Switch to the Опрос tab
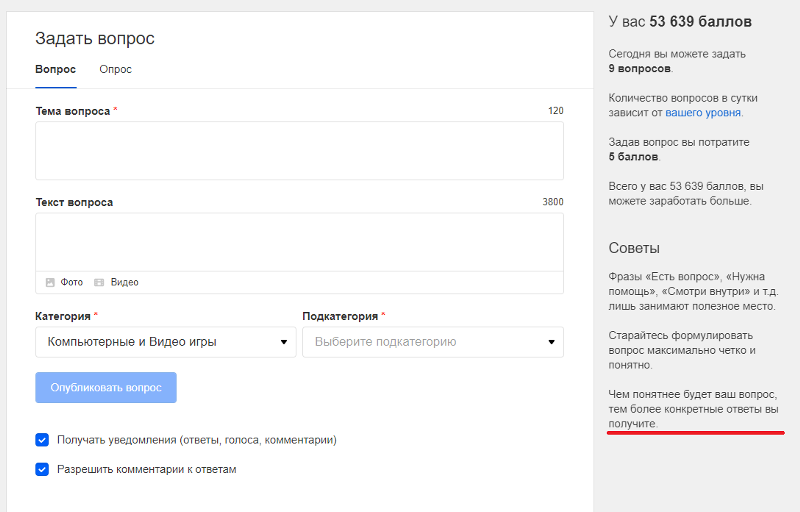Screen dimensions: 800x512 point(115,69)
